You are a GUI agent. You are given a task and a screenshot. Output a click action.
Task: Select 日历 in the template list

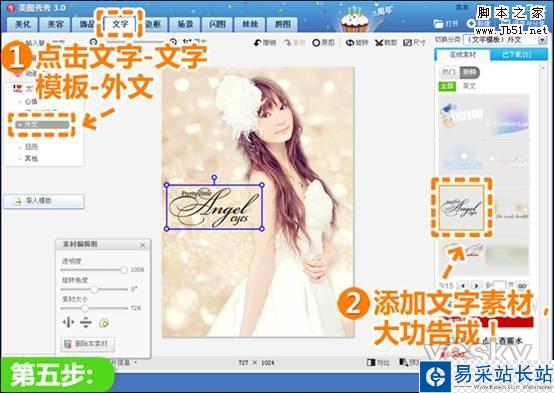(31, 147)
